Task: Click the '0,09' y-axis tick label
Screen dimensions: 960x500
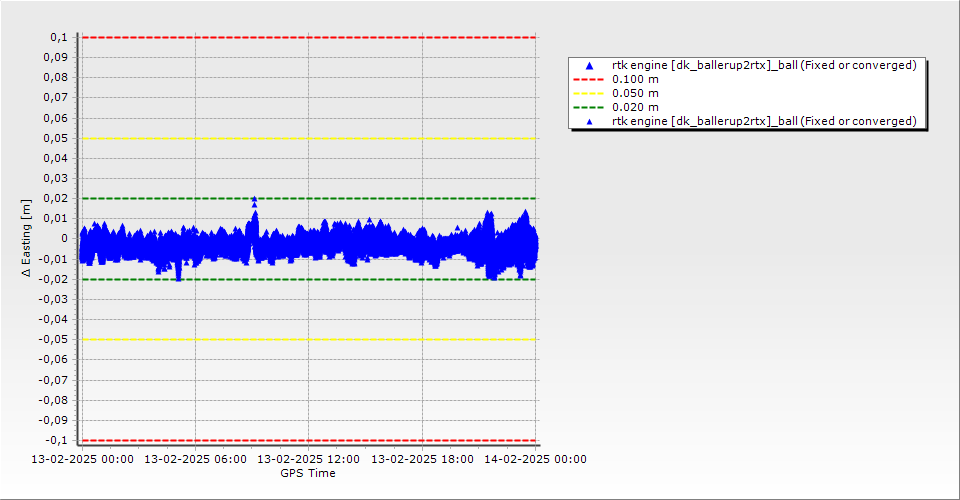Action: (x=56, y=58)
